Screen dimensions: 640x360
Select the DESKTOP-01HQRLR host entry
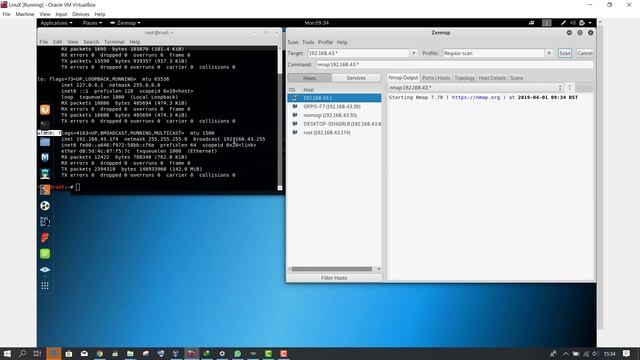pos(334,124)
